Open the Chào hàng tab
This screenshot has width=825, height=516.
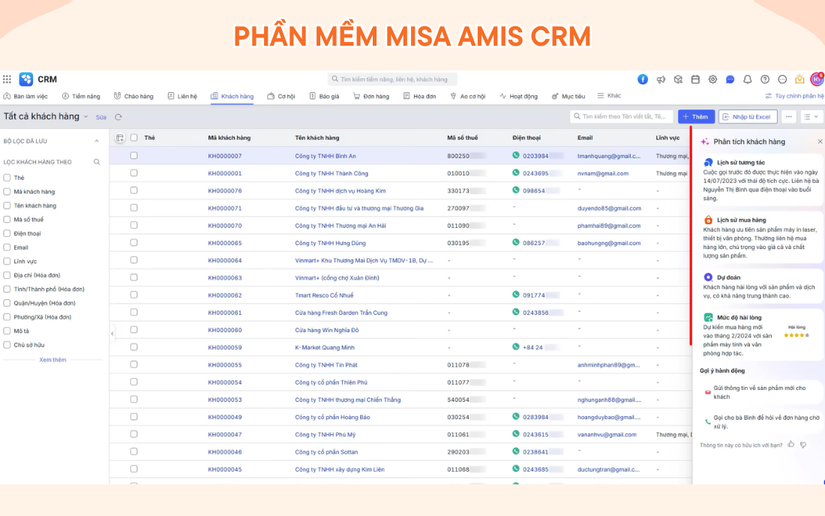coord(134,96)
